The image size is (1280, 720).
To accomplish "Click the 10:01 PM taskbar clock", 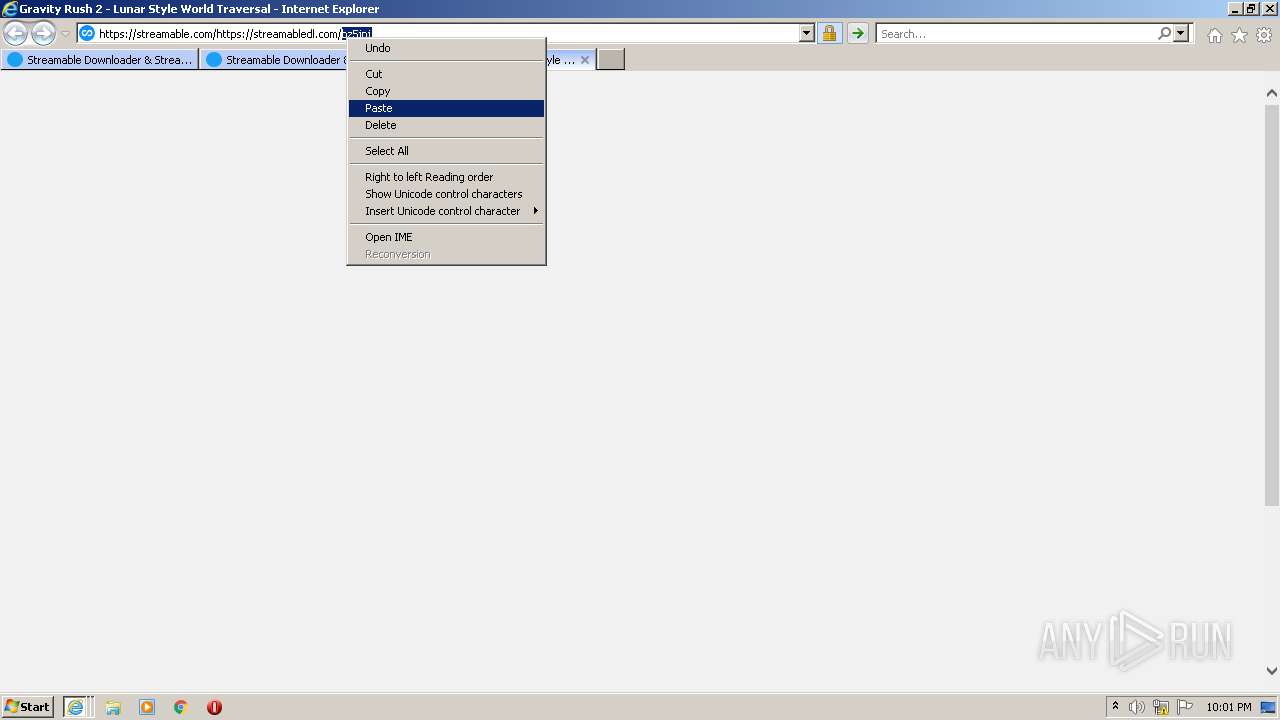I will pyautogui.click(x=1229, y=707).
